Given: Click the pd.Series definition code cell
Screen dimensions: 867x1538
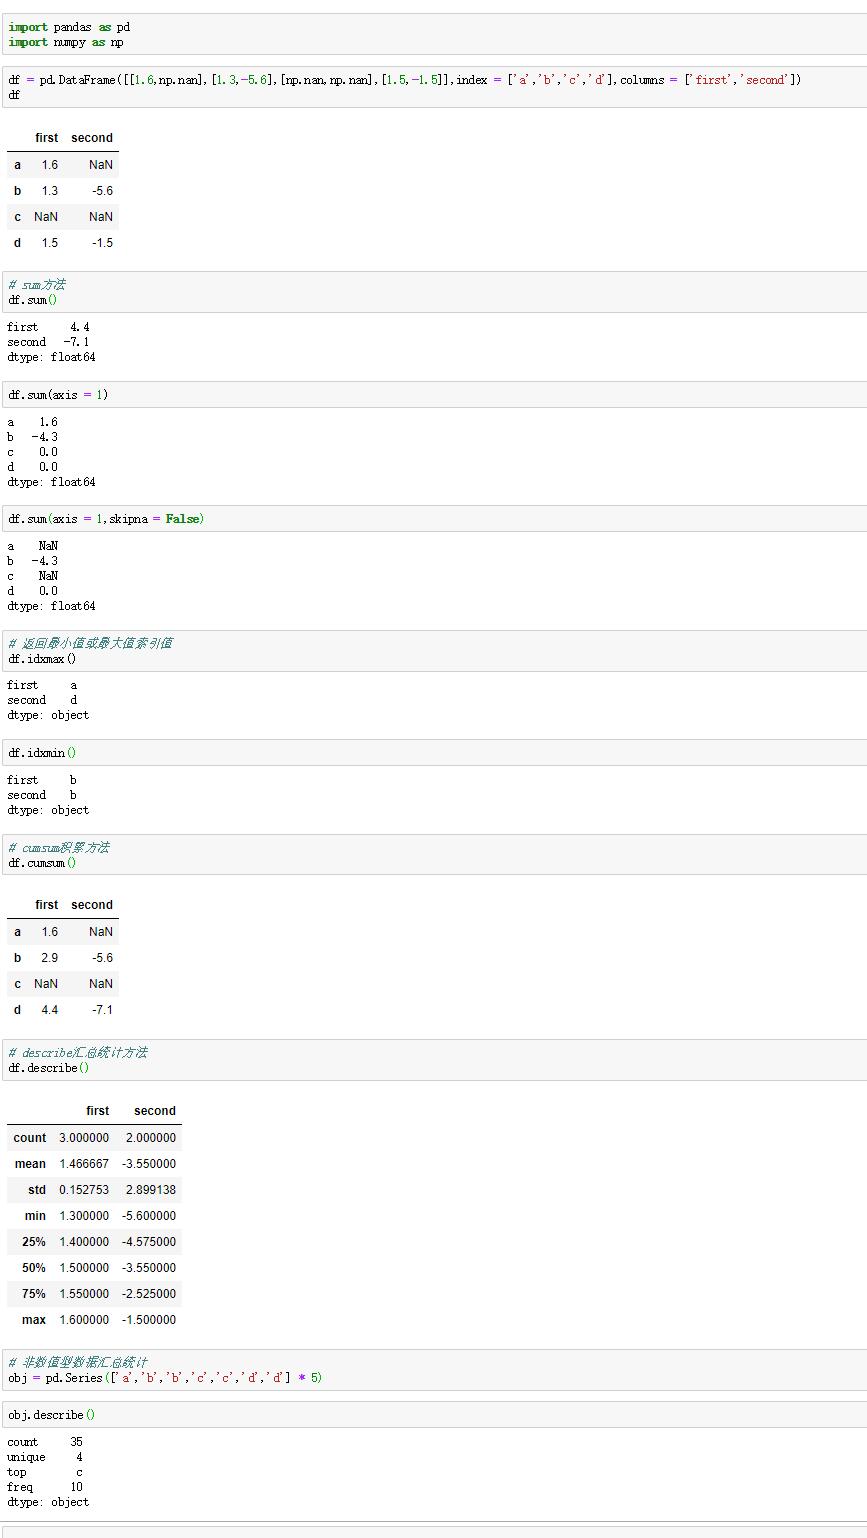Looking at the screenshot, I should pyautogui.click(x=433, y=1370).
